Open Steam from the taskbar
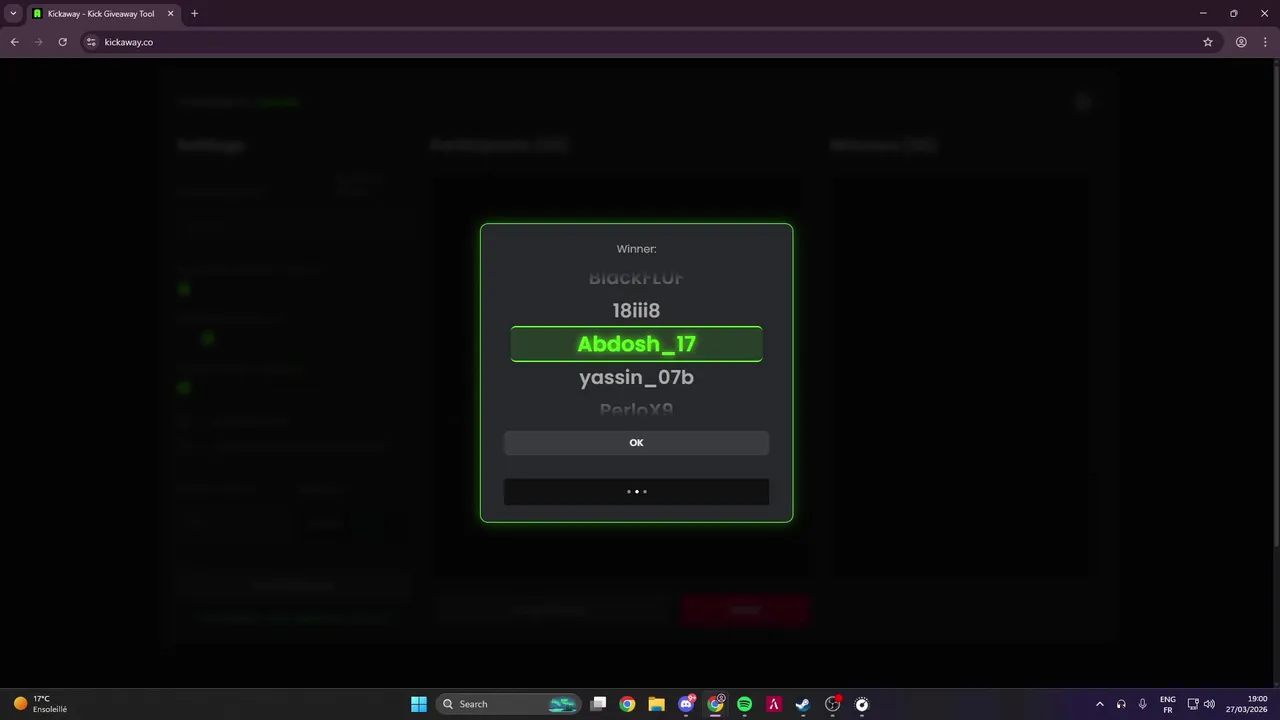1280x720 pixels. (x=802, y=704)
